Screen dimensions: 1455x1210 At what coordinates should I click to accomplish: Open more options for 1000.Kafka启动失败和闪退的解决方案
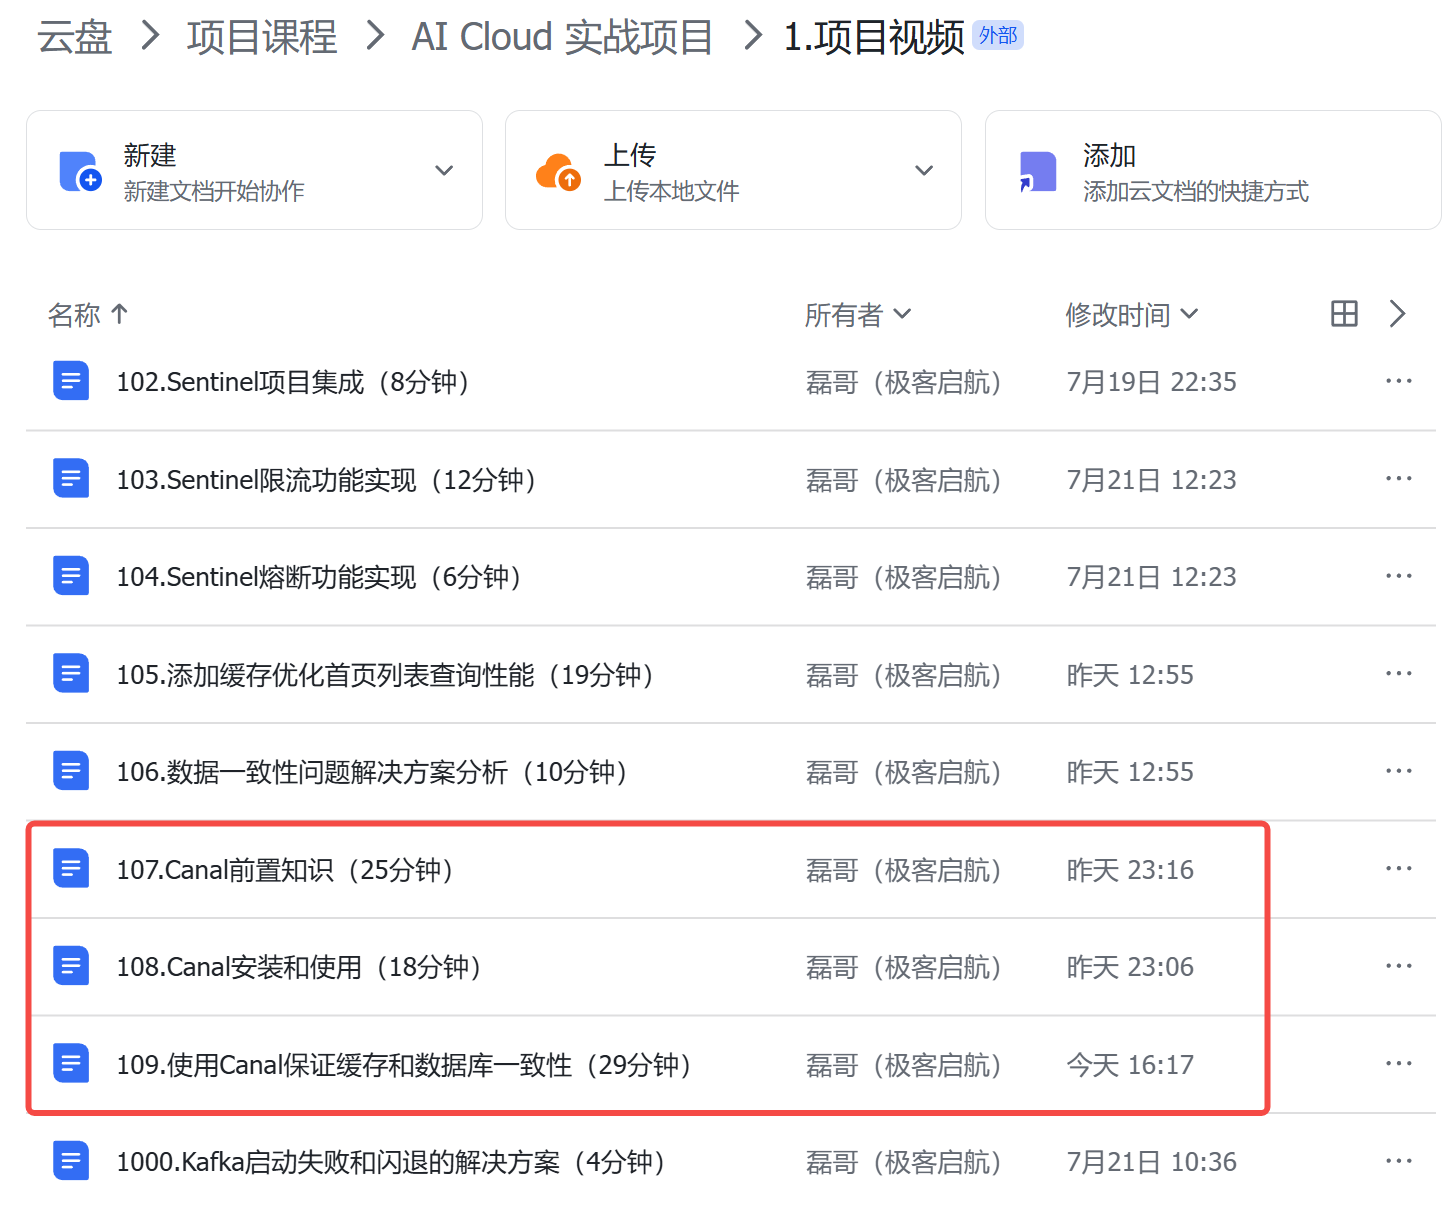[x=1399, y=1161]
